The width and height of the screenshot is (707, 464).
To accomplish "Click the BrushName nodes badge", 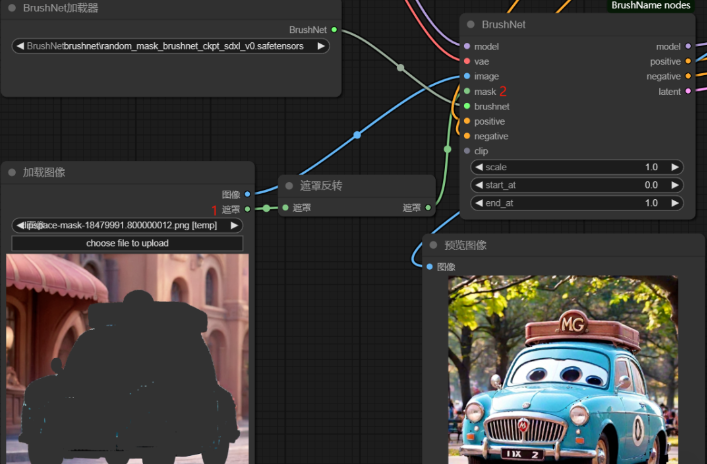I will 651,5.
